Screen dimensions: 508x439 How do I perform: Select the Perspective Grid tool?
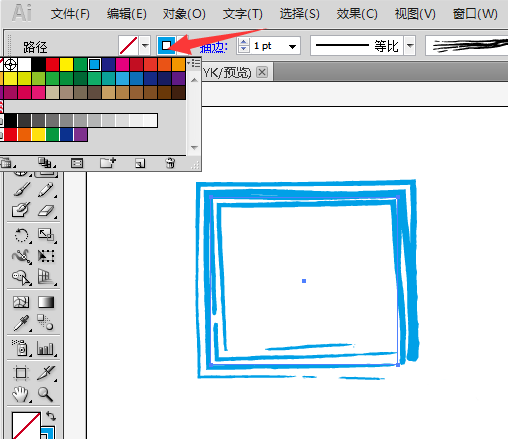click(46, 277)
